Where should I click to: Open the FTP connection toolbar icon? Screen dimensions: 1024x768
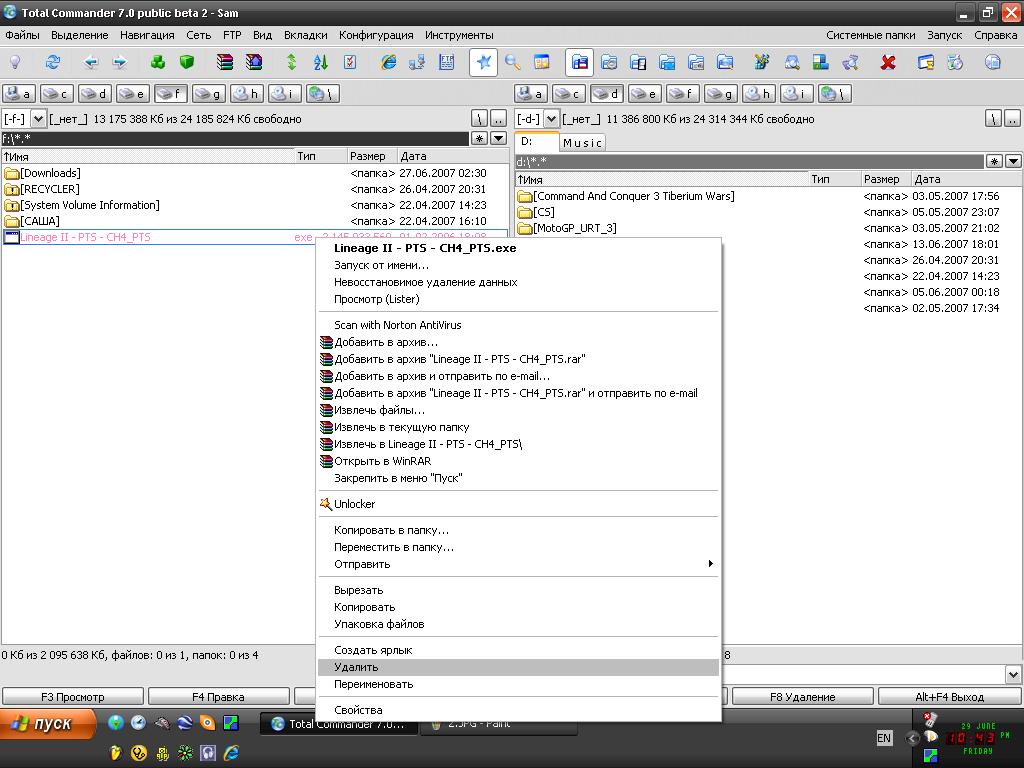point(446,63)
